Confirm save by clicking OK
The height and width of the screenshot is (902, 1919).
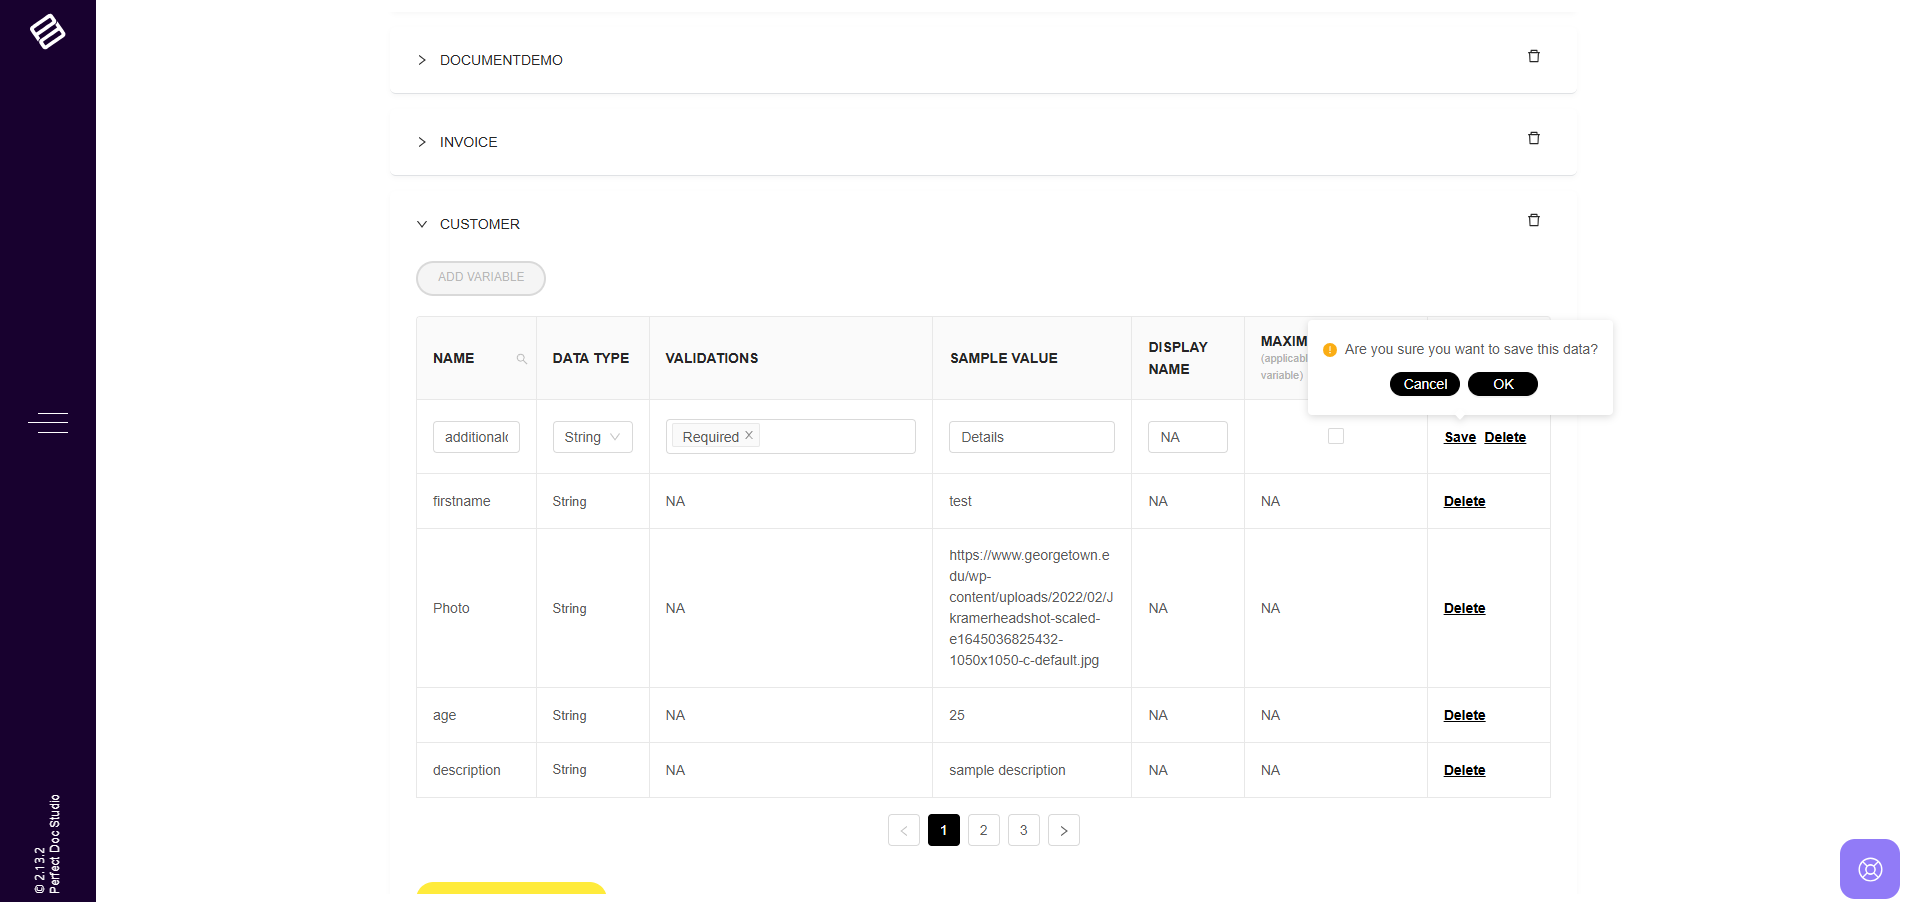[x=1502, y=384]
